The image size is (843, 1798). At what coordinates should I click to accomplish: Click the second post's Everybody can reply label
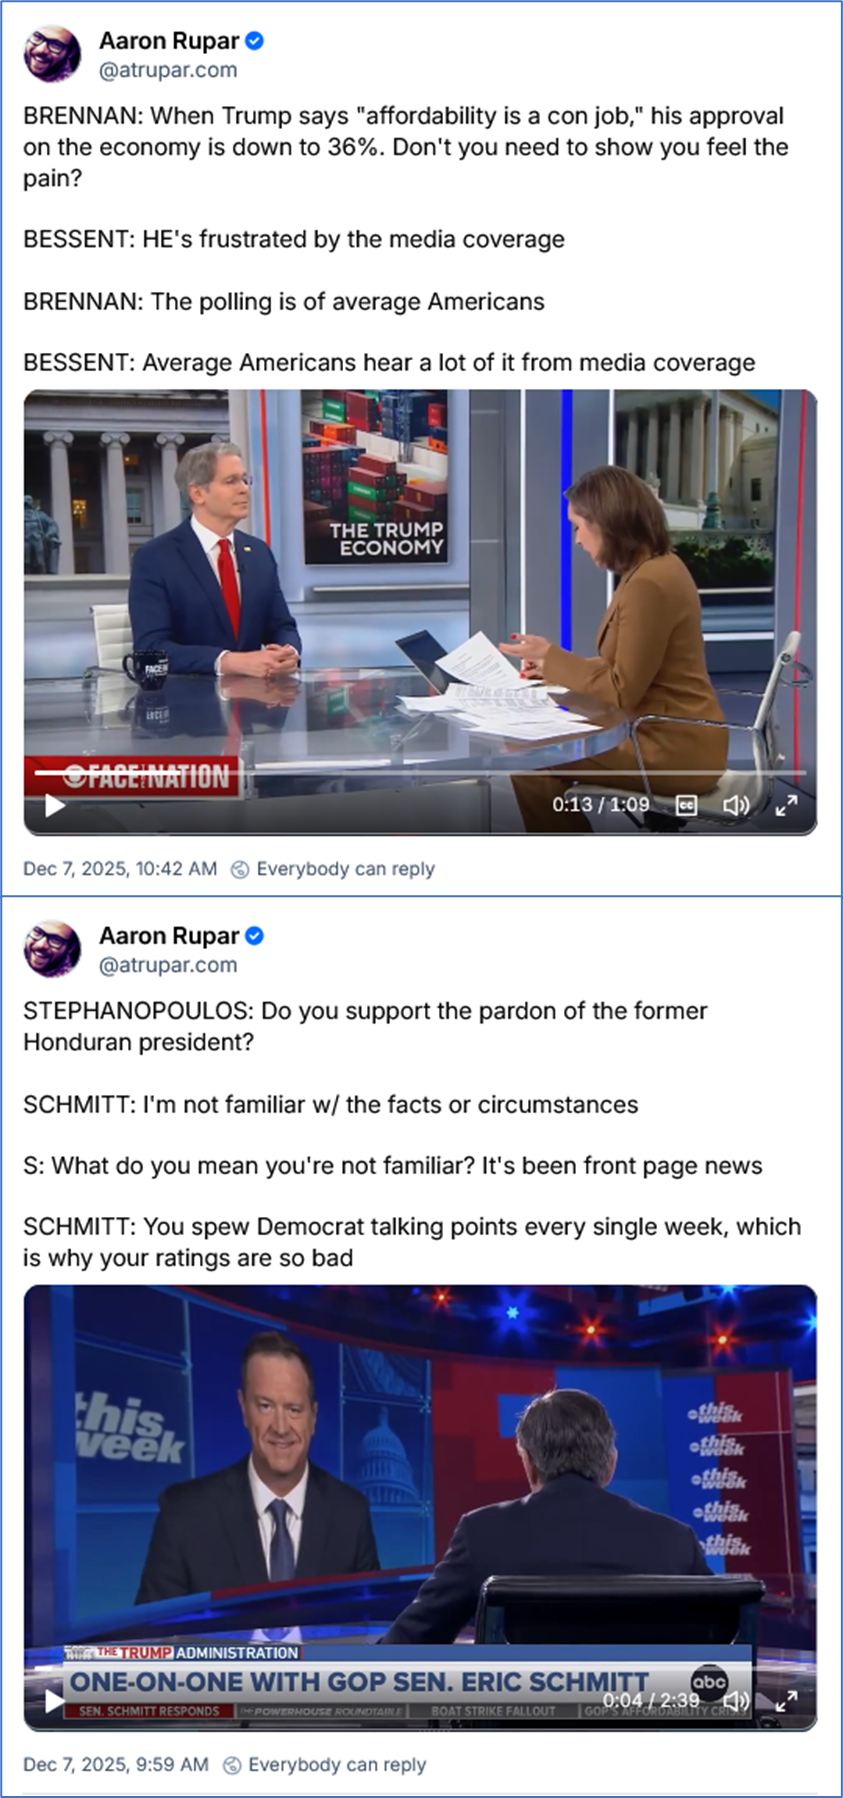(x=337, y=1764)
